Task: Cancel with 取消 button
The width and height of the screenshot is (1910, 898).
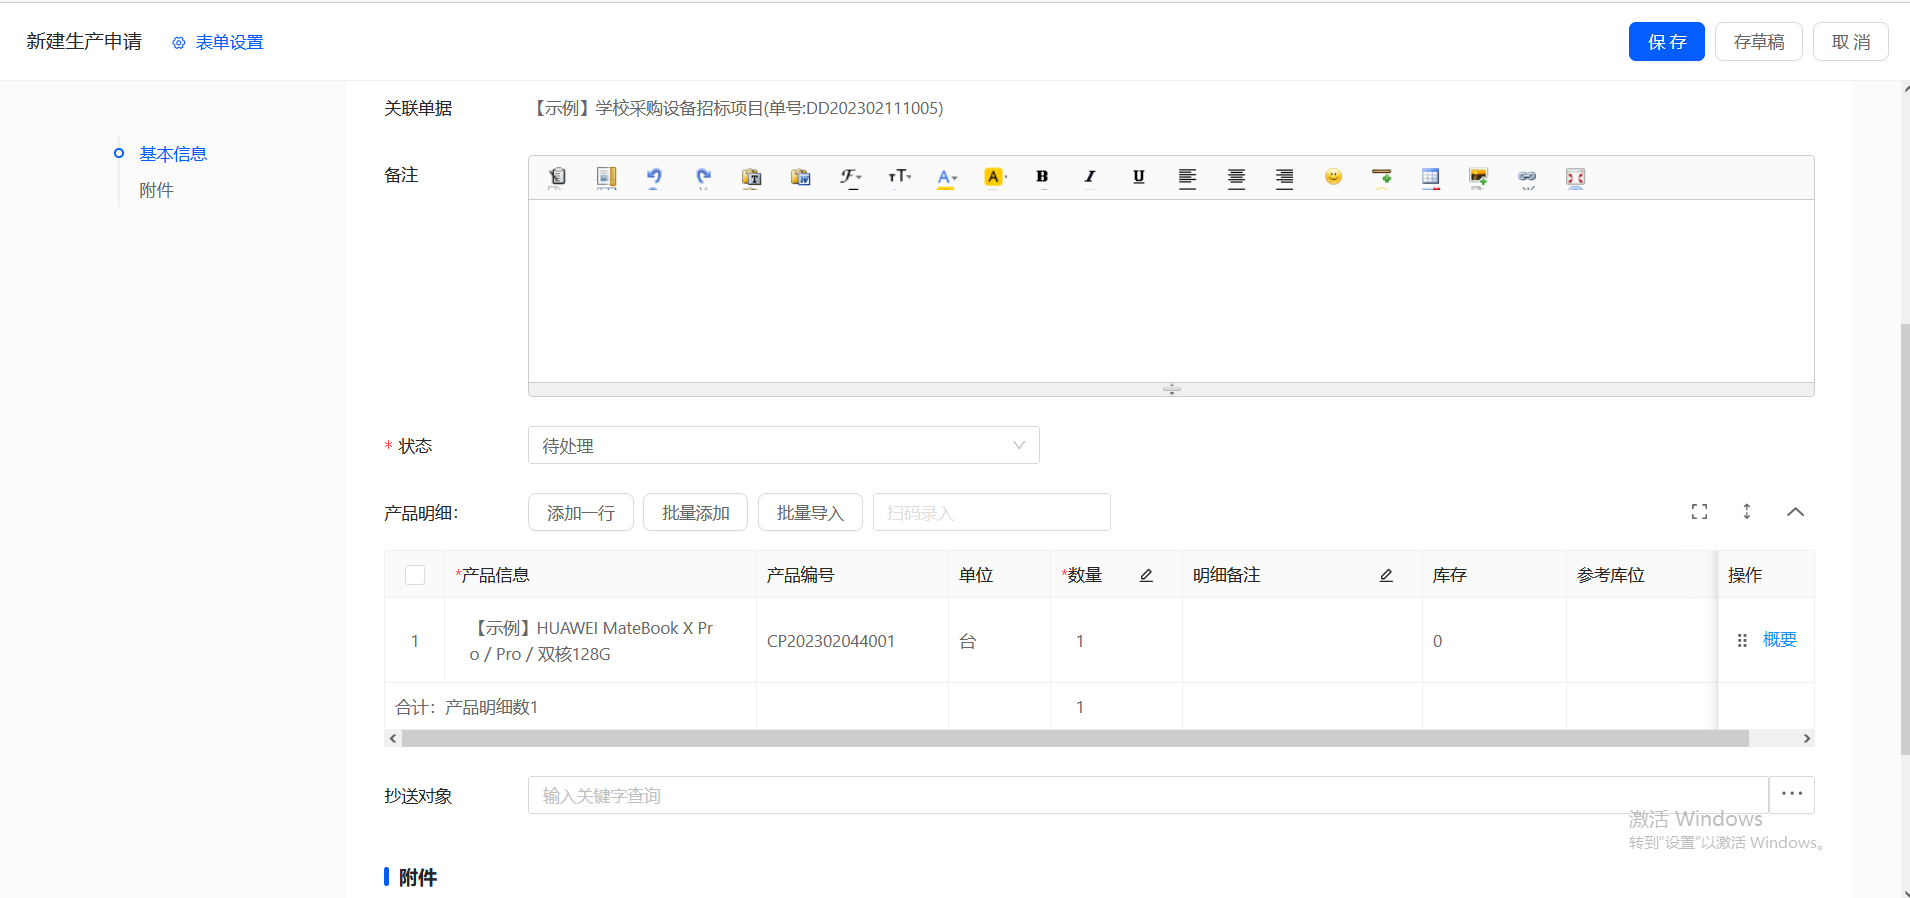Action: pyautogui.click(x=1850, y=42)
